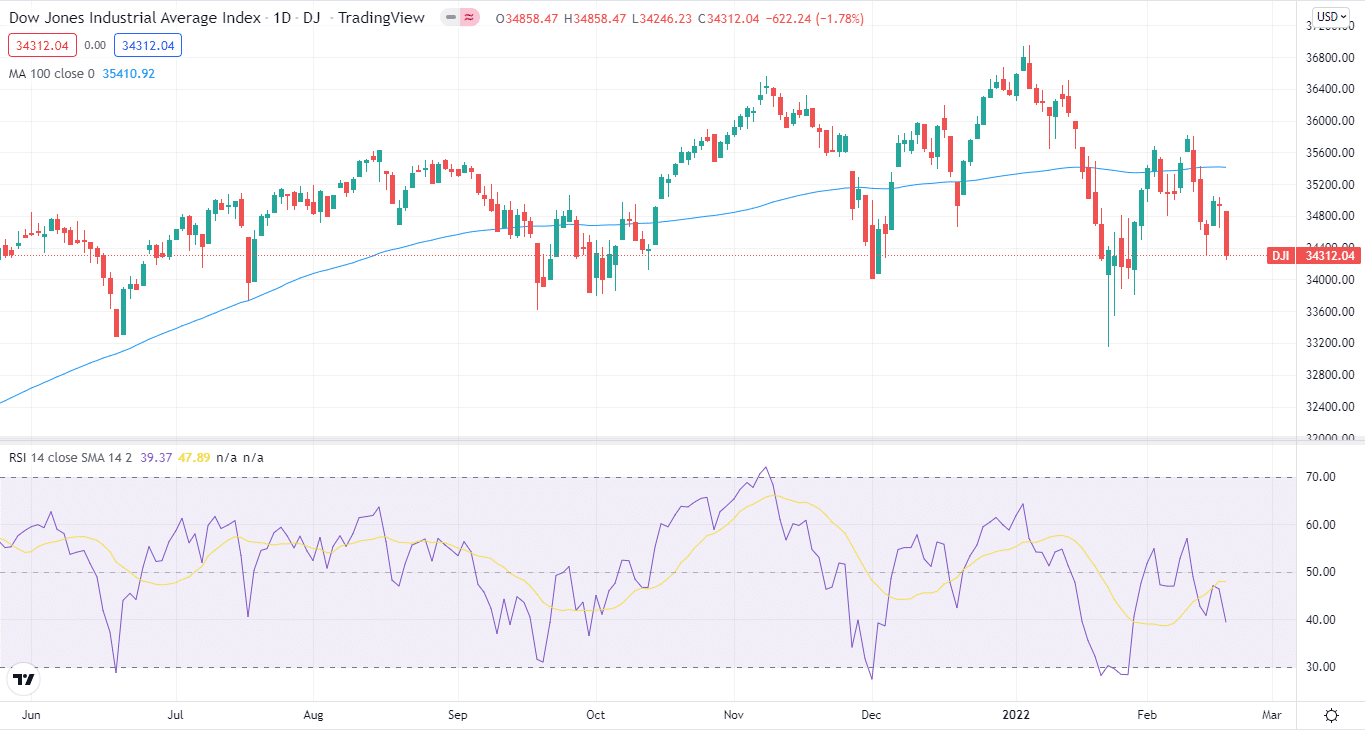The width and height of the screenshot is (1365, 731).
Task: Click the 36400.00 price axis label
Action: tap(1331, 90)
